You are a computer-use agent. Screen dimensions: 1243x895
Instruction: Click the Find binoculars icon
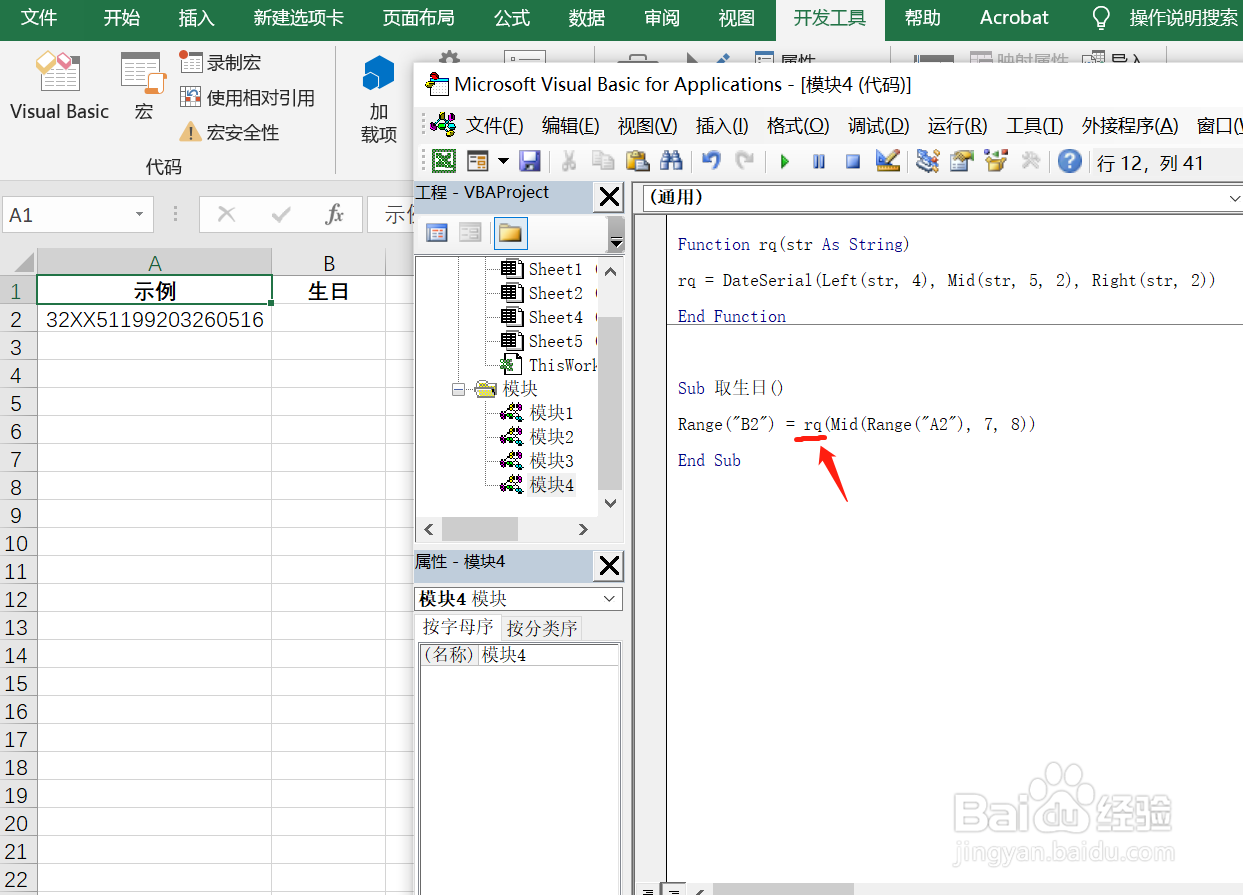click(x=671, y=161)
